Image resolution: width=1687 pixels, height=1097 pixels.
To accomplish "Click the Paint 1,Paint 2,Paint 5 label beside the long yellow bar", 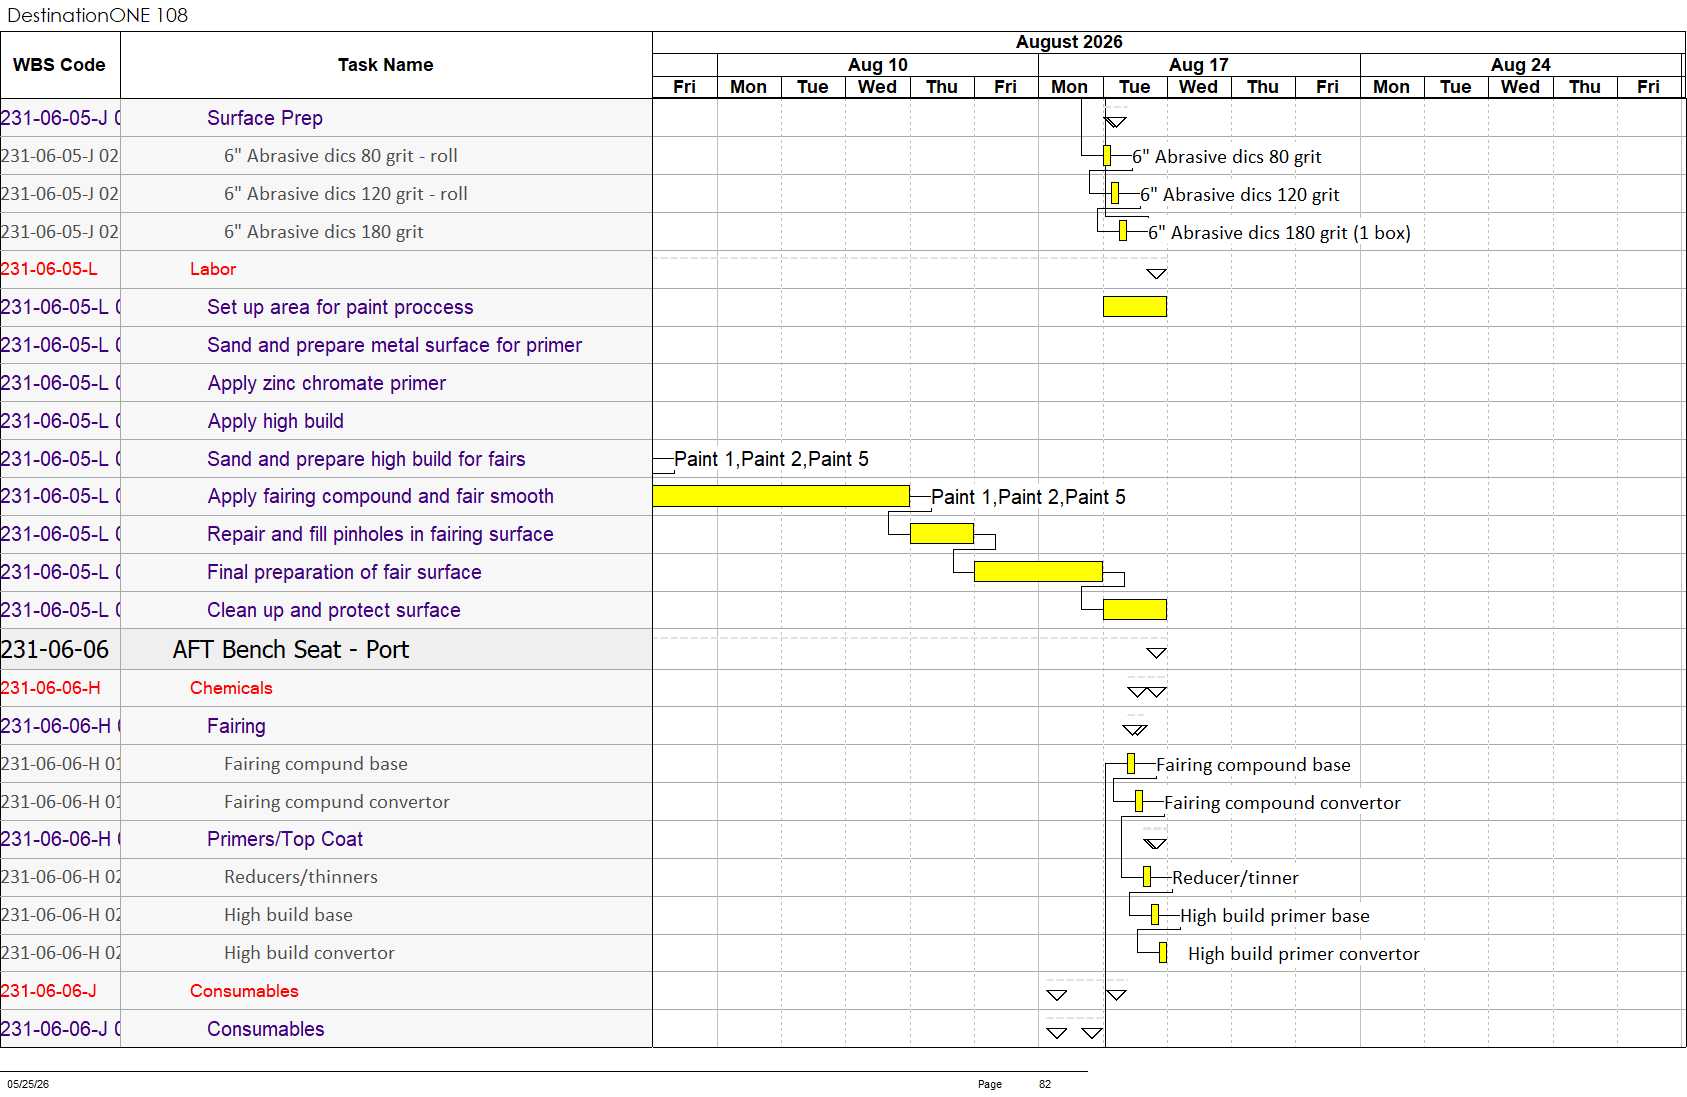I will [x=1028, y=497].
